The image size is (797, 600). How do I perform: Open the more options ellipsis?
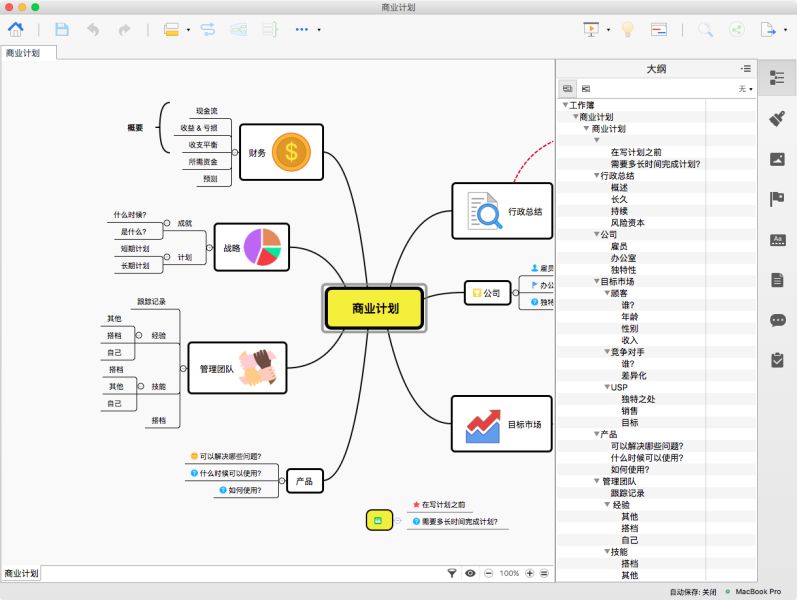point(302,29)
